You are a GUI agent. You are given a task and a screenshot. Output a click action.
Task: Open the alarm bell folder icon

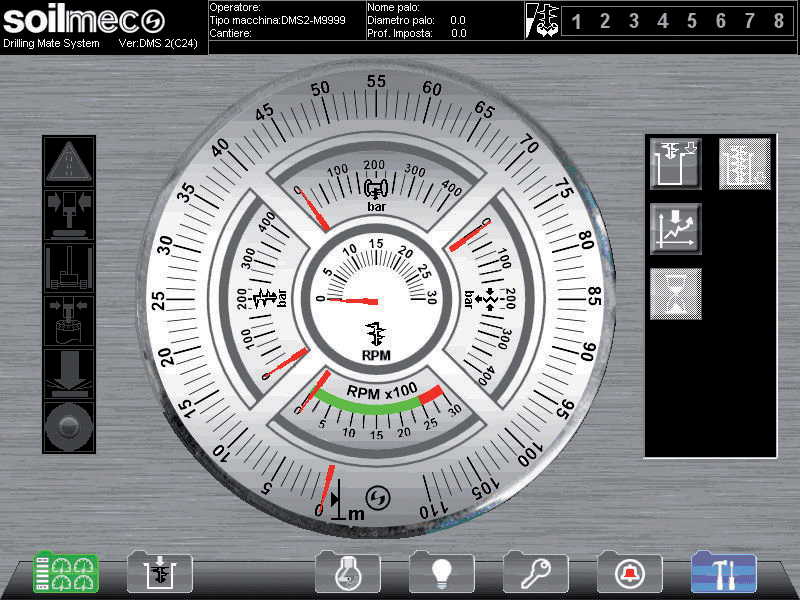click(630, 573)
